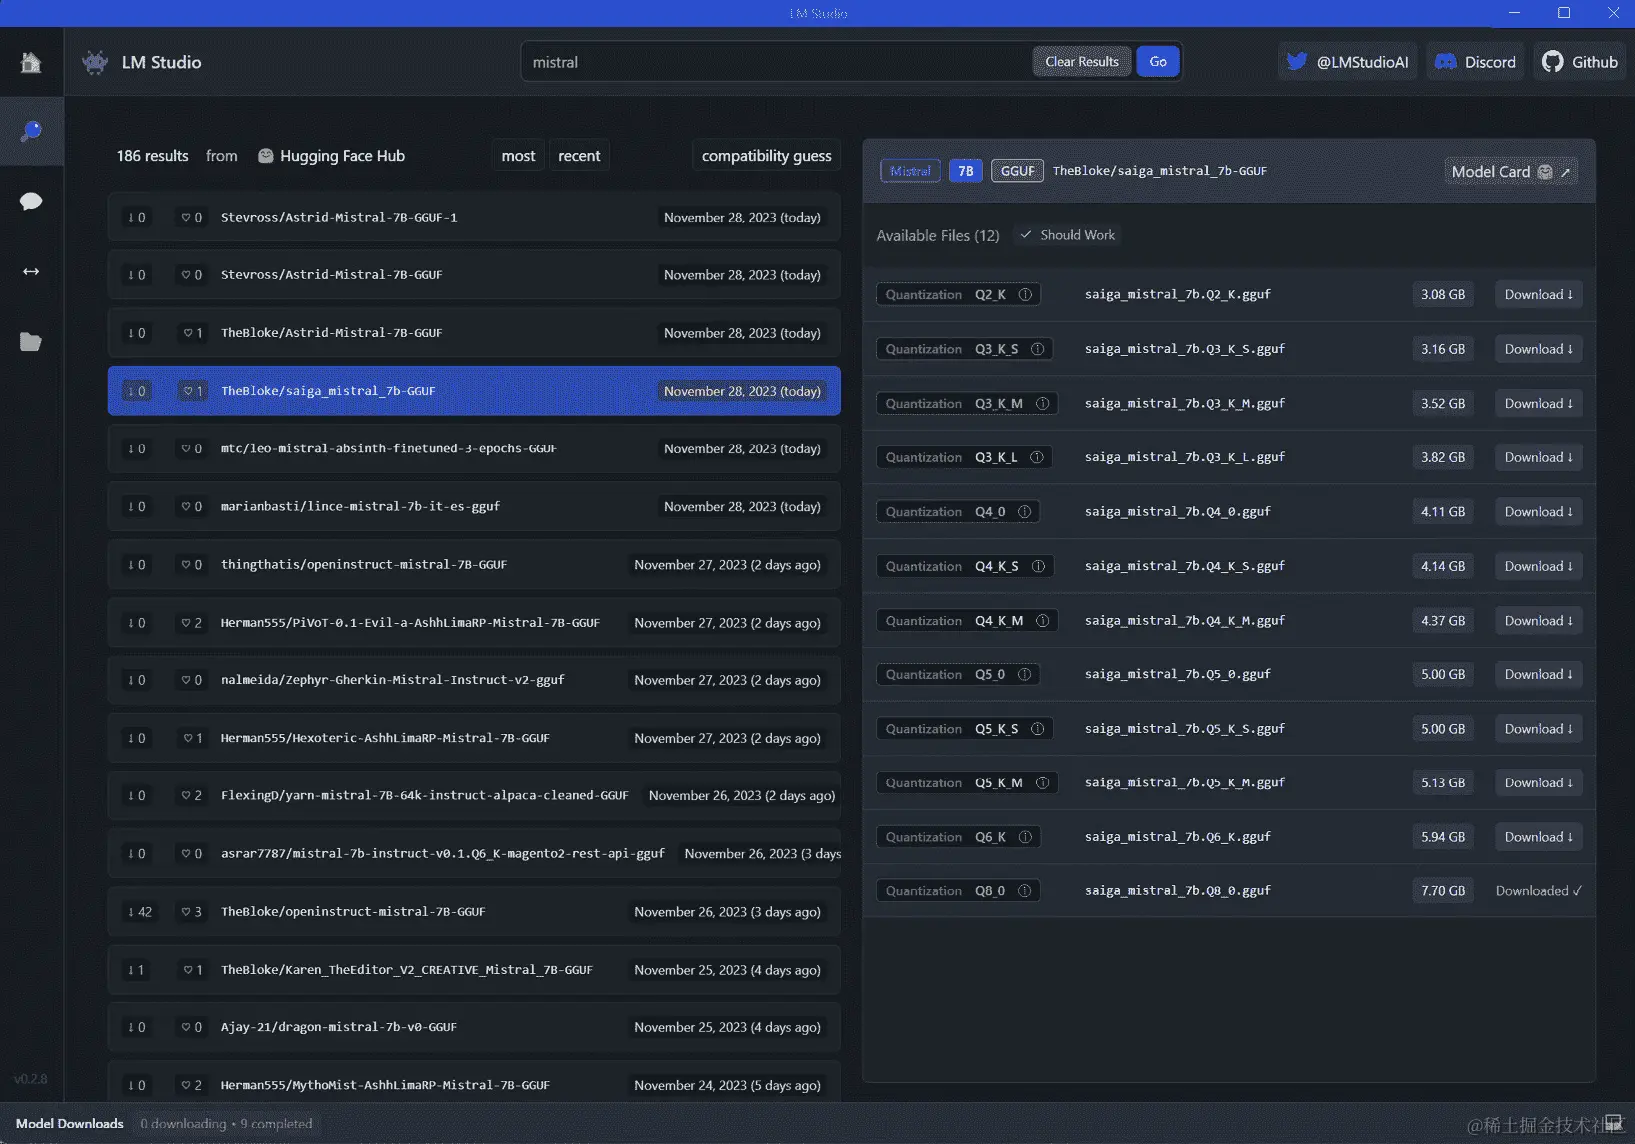Click the search field containing mistral
Image resolution: width=1635 pixels, height=1144 pixels.
776,62
